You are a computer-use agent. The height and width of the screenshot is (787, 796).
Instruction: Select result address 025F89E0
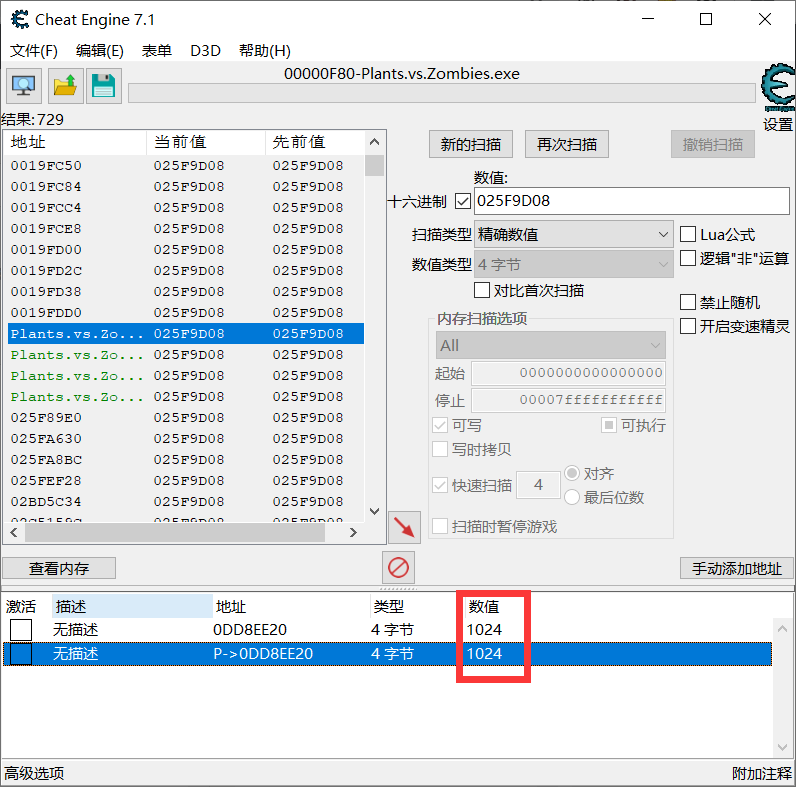point(46,417)
